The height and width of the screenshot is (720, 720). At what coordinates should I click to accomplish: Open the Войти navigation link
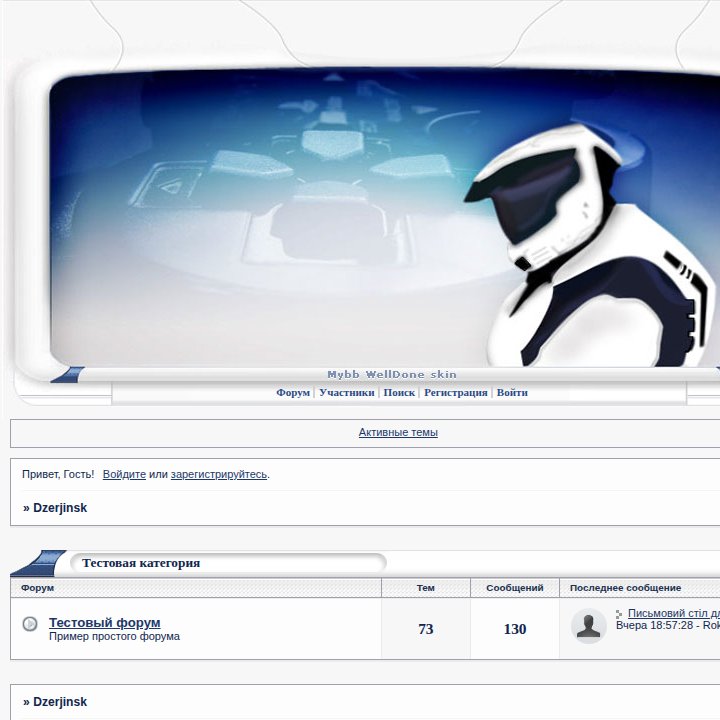pyautogui.click(x=512, y=393)
